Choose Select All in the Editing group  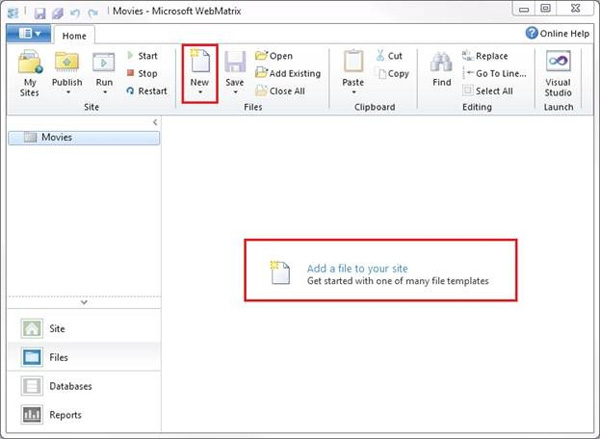(x=488, y=91)
